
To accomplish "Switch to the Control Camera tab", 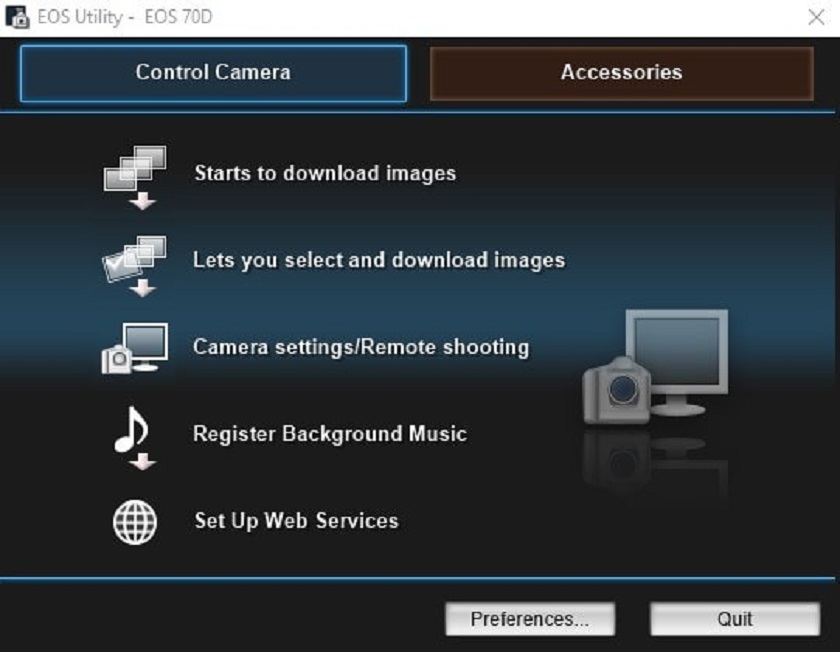I will 213,73.
